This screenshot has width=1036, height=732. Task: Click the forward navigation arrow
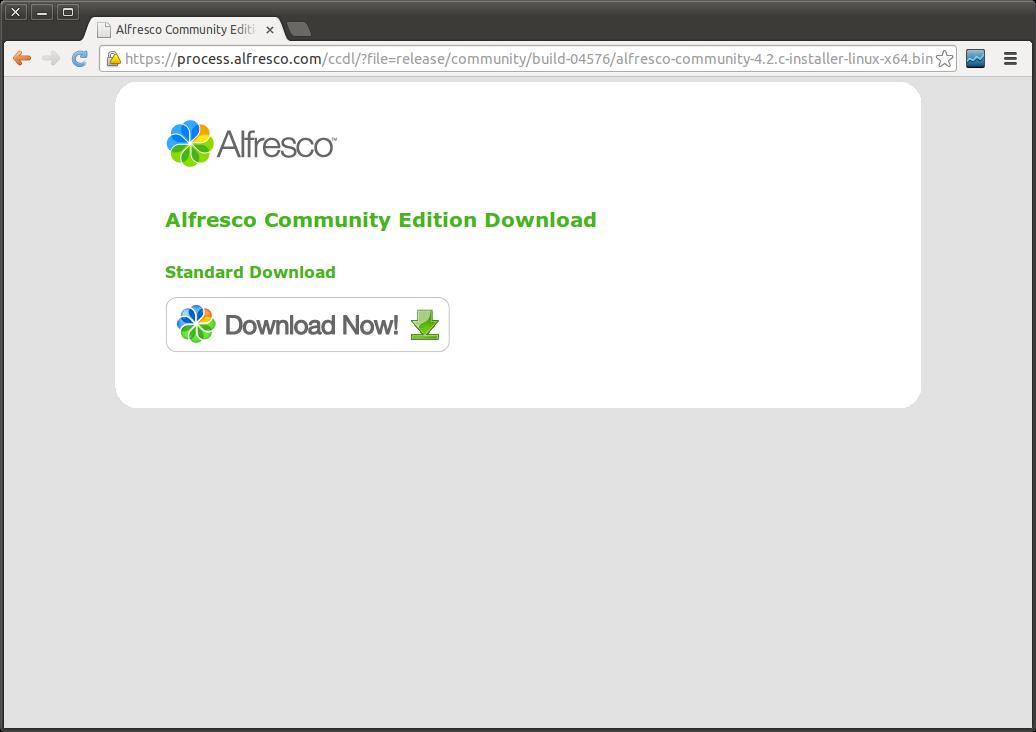tap(51, 59)
